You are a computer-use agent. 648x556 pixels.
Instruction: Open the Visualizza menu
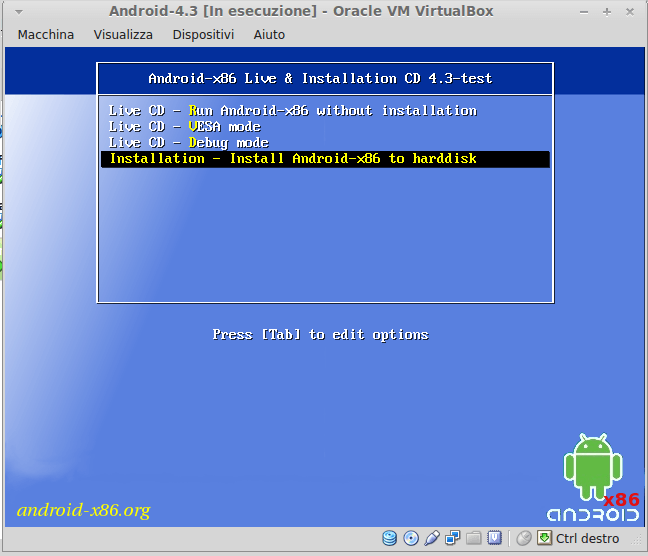pos(123,35)
